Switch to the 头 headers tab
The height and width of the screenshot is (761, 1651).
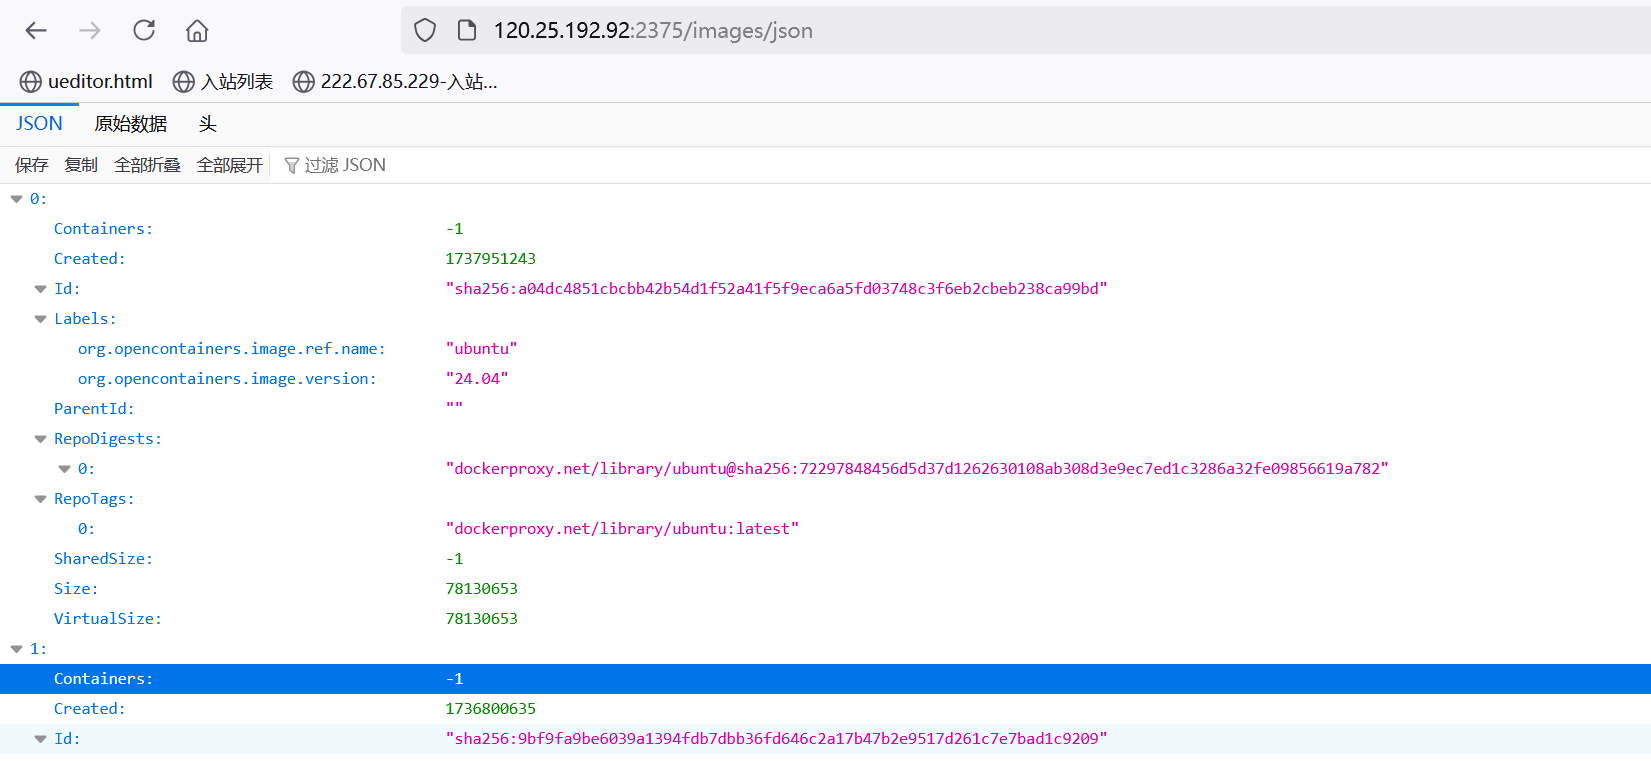point(207,124)
